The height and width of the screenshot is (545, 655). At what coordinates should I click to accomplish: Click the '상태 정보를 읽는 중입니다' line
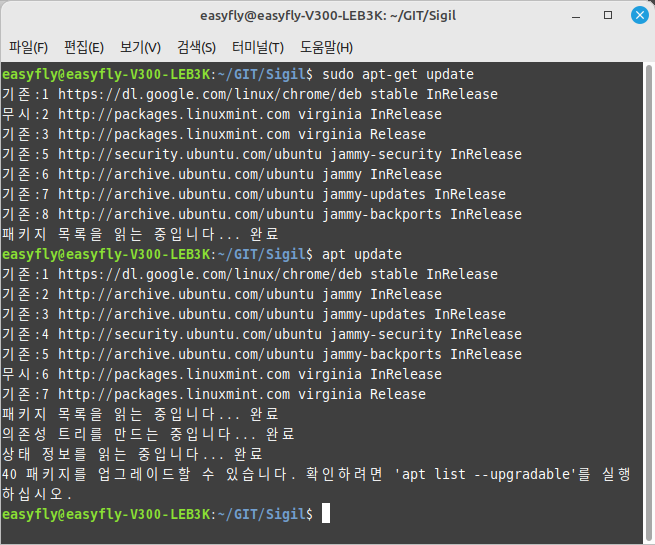(x=132, y=454)
